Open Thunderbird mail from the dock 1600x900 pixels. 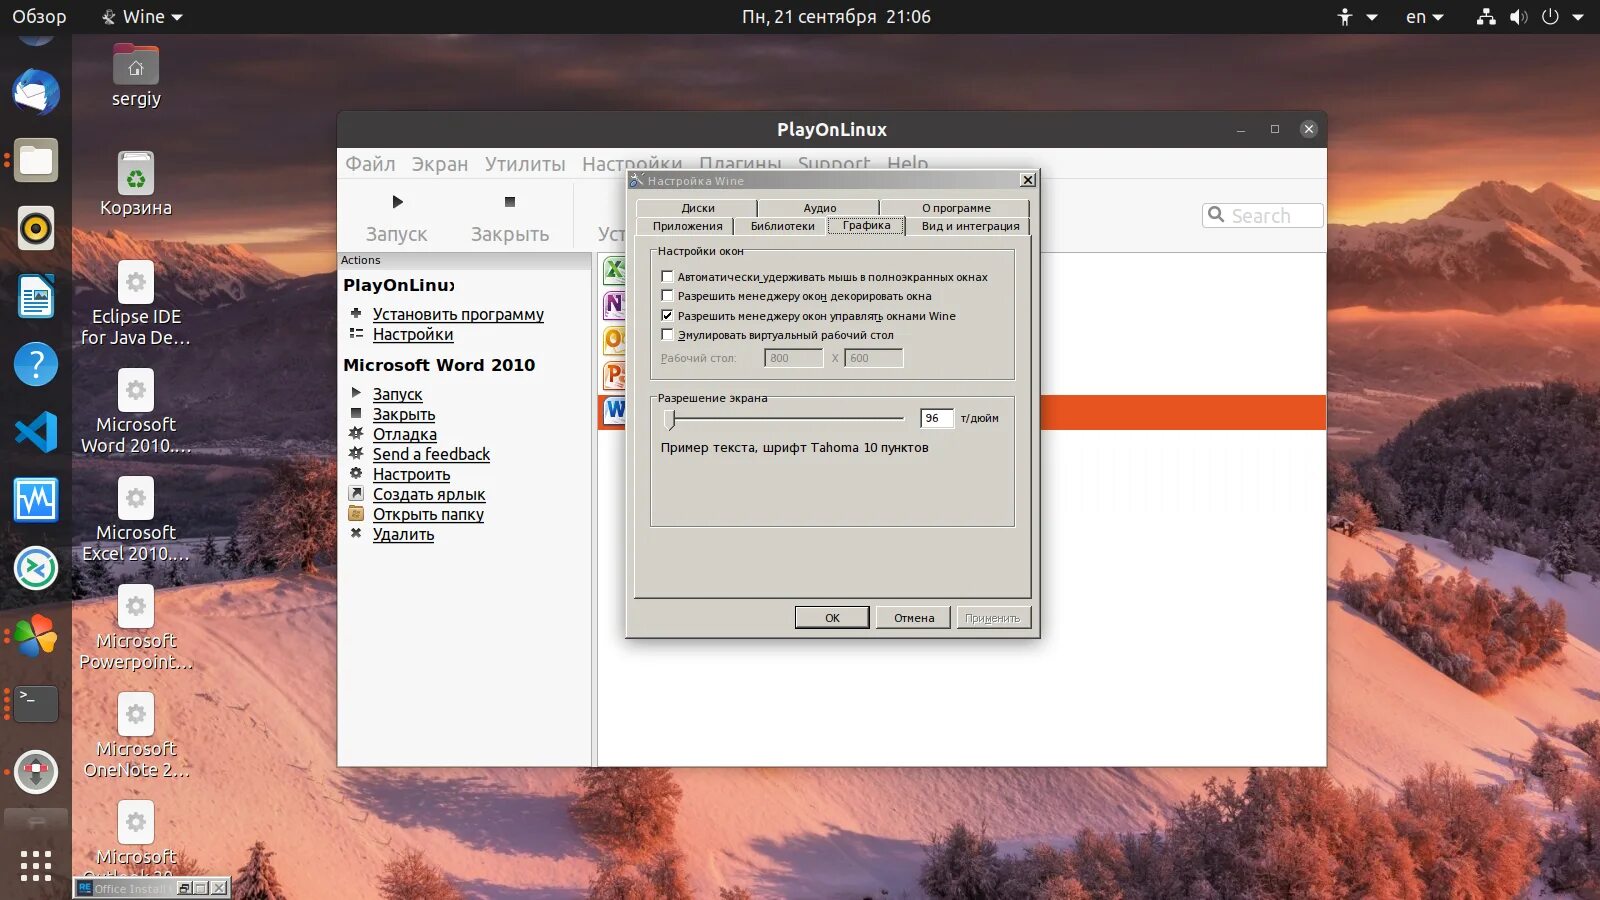(36, 93)
